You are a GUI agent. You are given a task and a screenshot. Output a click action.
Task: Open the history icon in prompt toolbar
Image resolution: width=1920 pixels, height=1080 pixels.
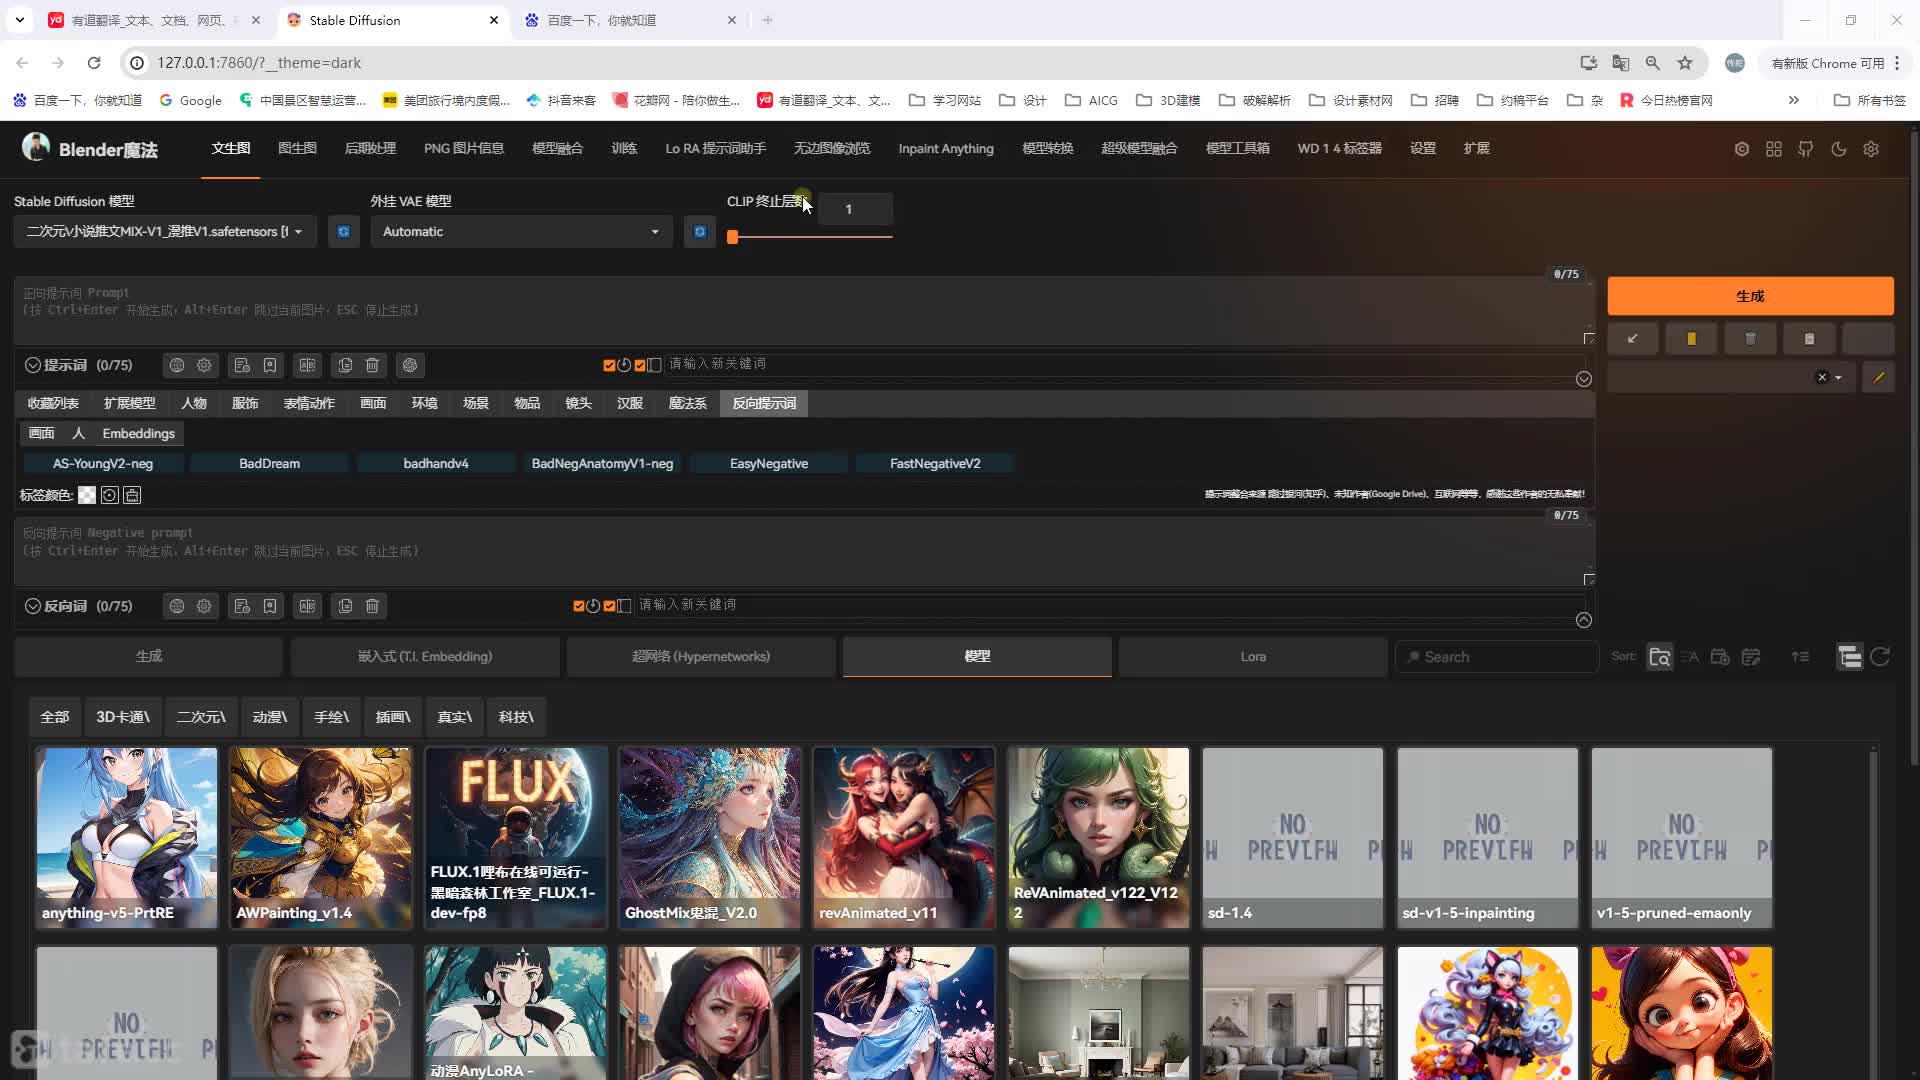point(242,366)
